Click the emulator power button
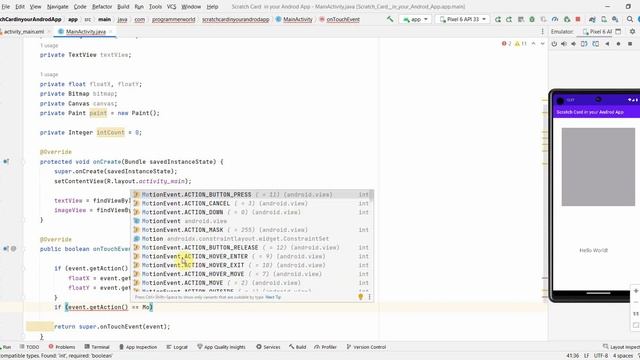Screen dimensions: 640x360 [554, 44]
